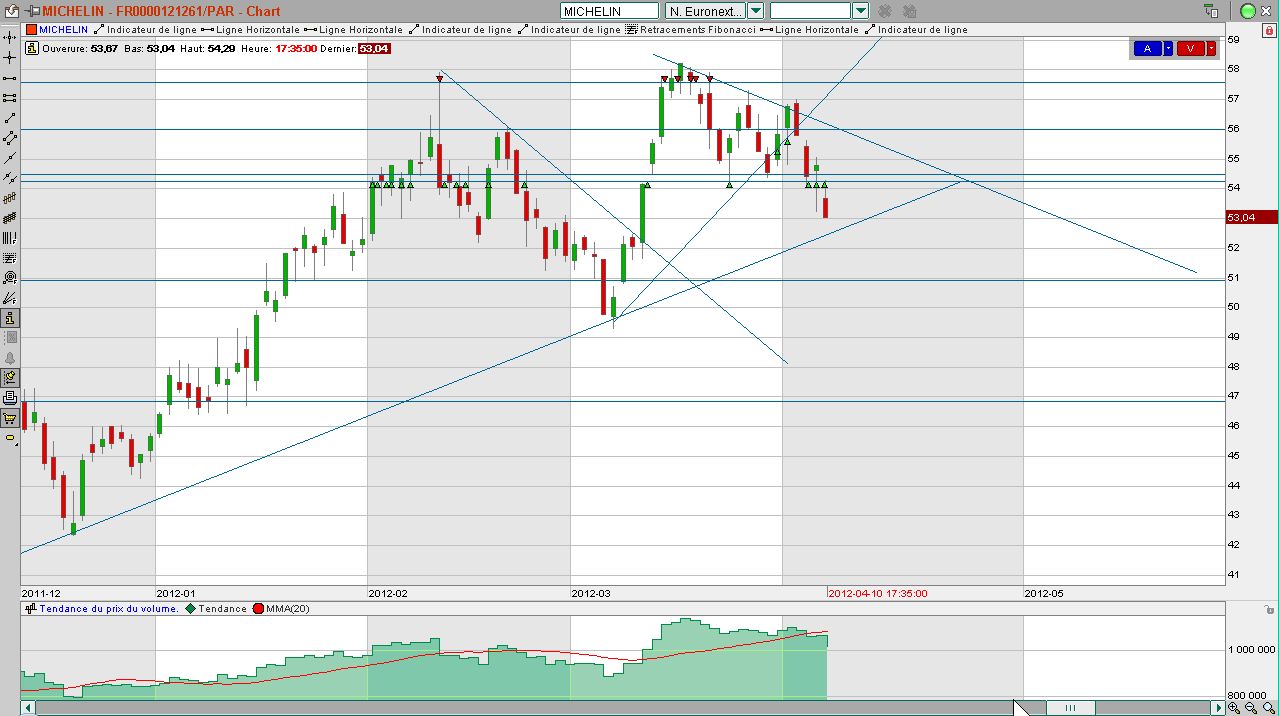Click the yellow info icon beside Ouverture
Screen dimensions: 1279x716
[31, 47]
